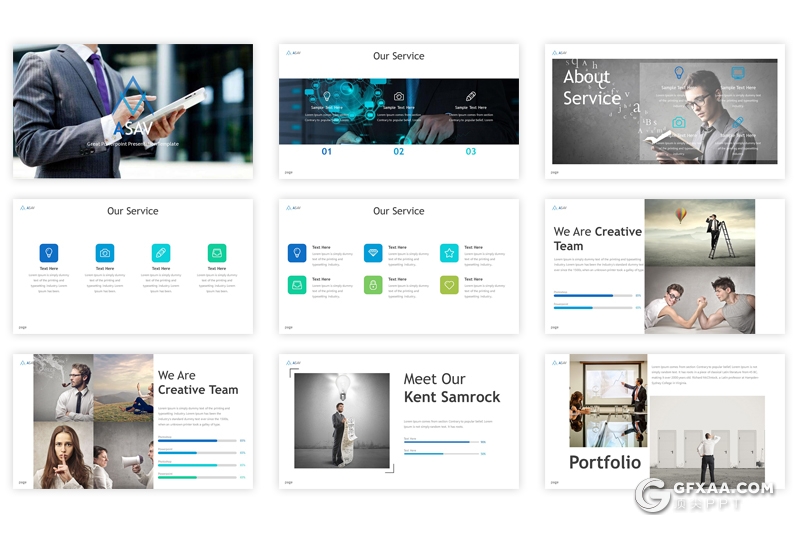Select the diamond icon in six-icon service slide
The width and height of the screenshot is (800, 533).
[x=372, y=253]
